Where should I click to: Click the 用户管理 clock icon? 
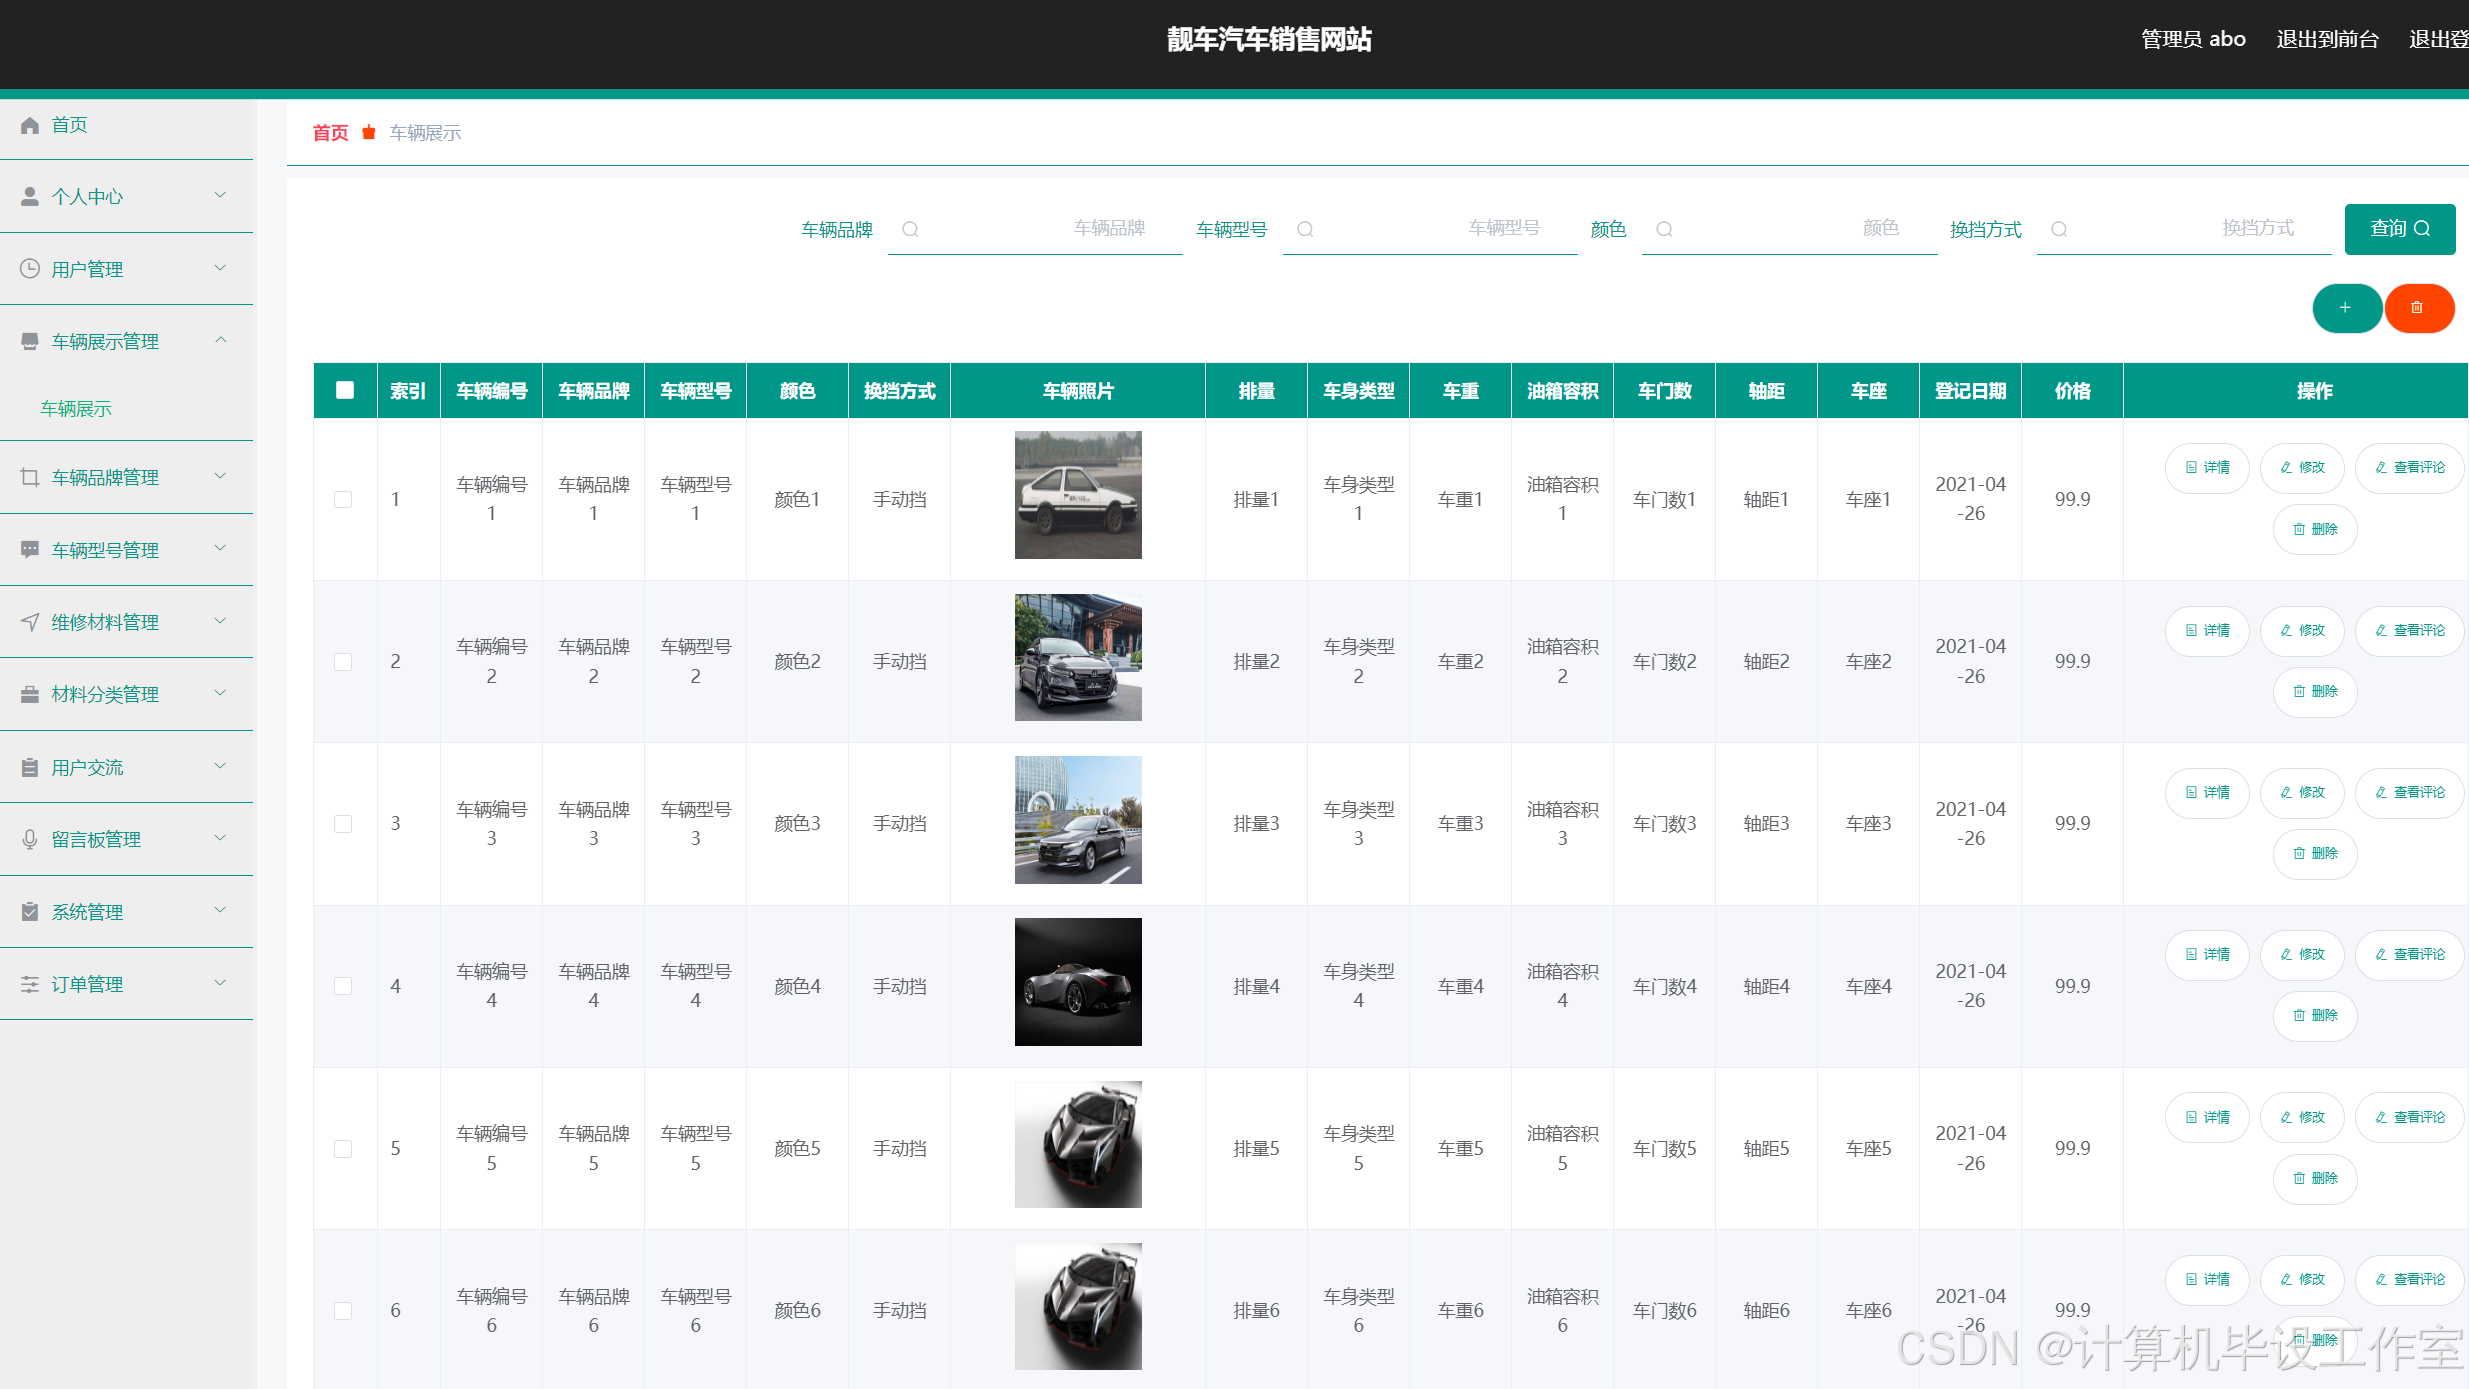tap(30, 269)
